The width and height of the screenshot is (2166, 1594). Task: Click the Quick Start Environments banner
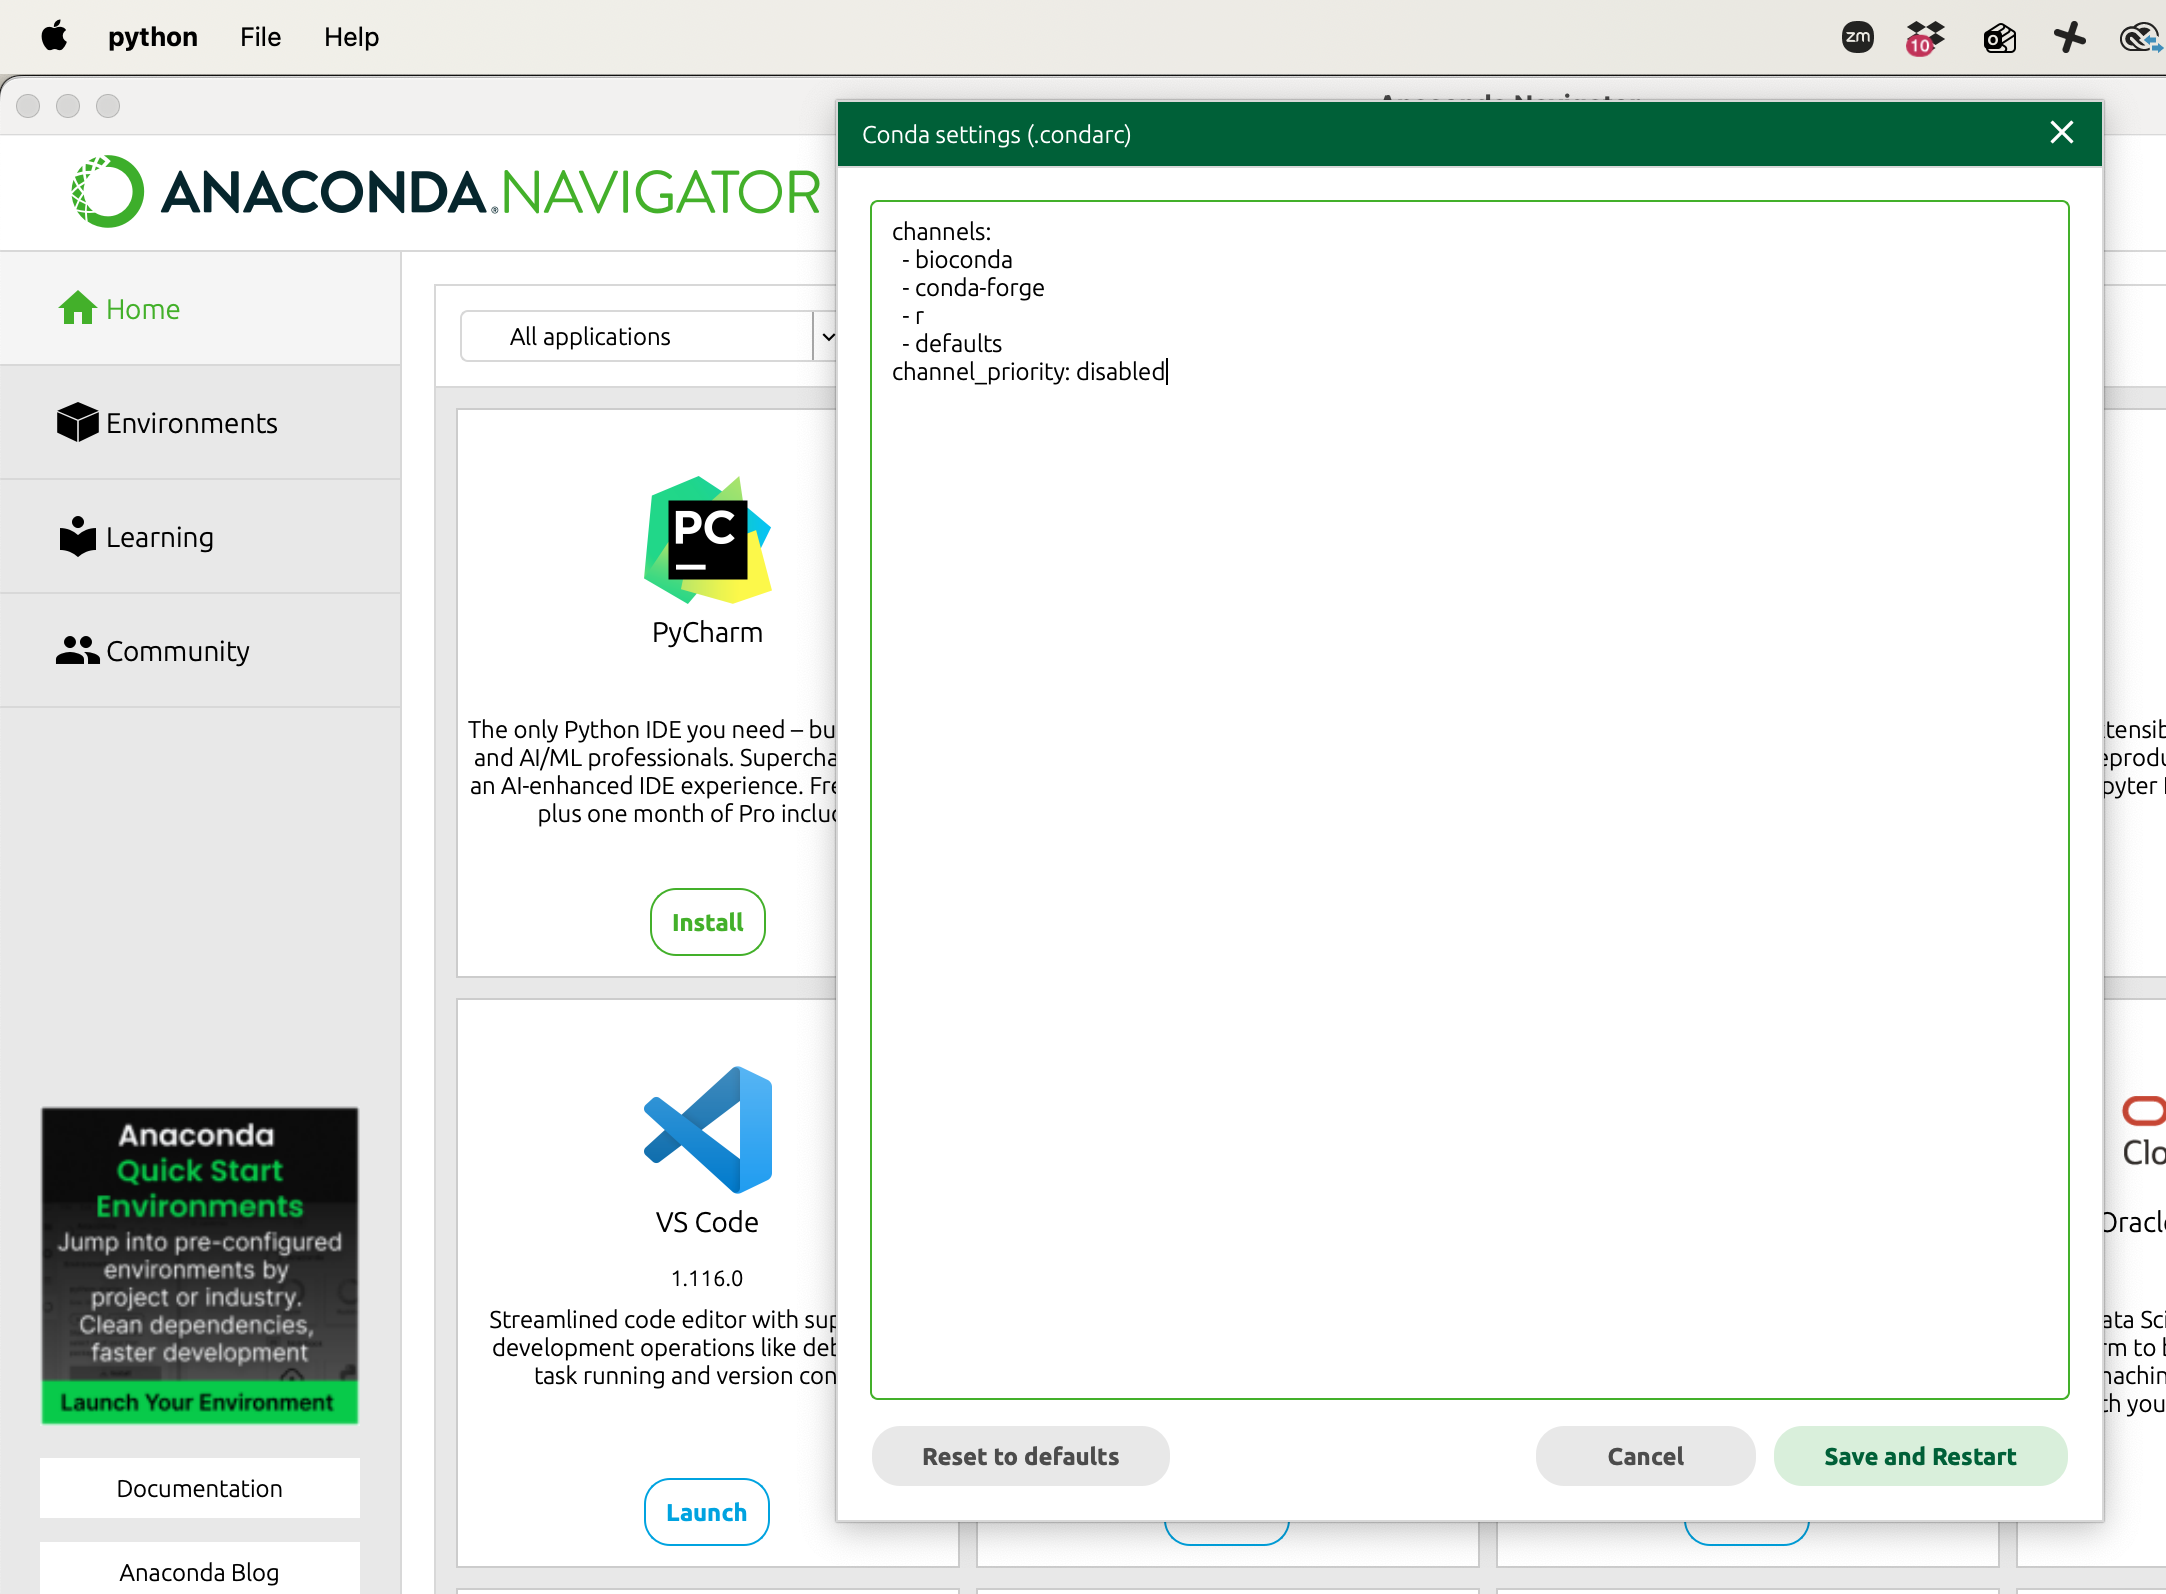[200, 1265]
